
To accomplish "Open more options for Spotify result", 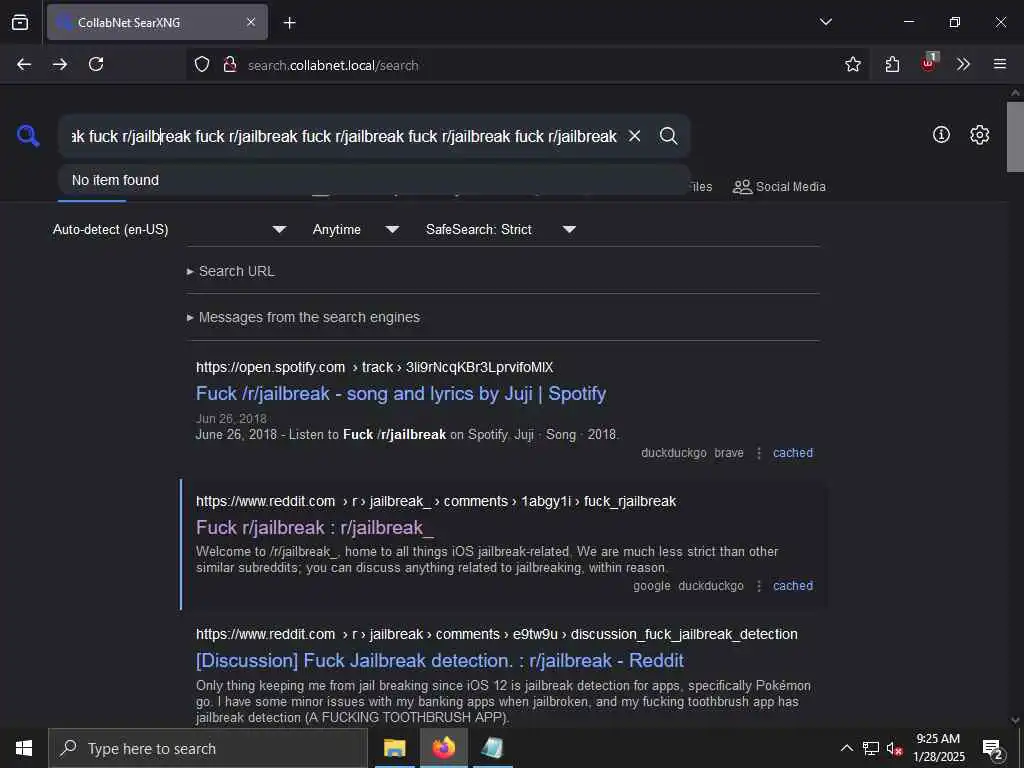I will [x=759, y=453].
